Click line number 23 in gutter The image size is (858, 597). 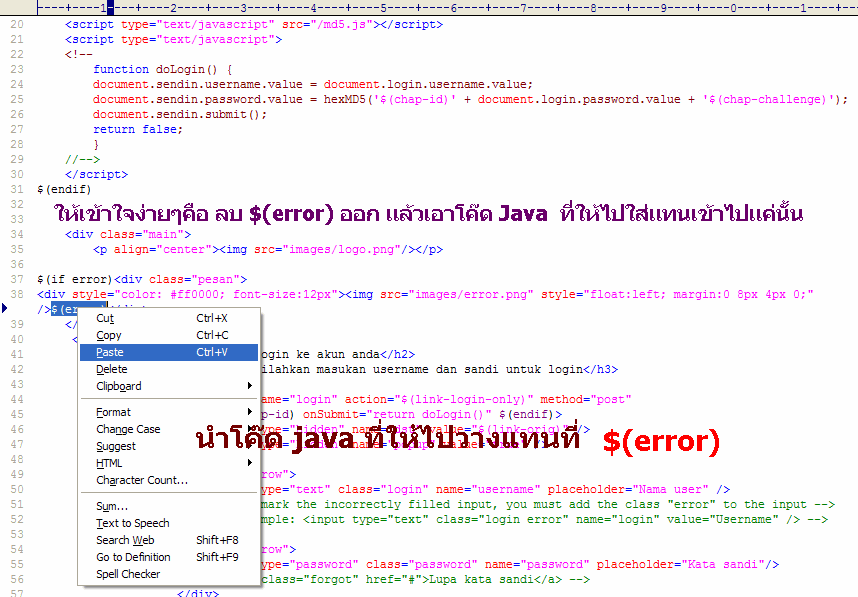click(x=17, y=69)
